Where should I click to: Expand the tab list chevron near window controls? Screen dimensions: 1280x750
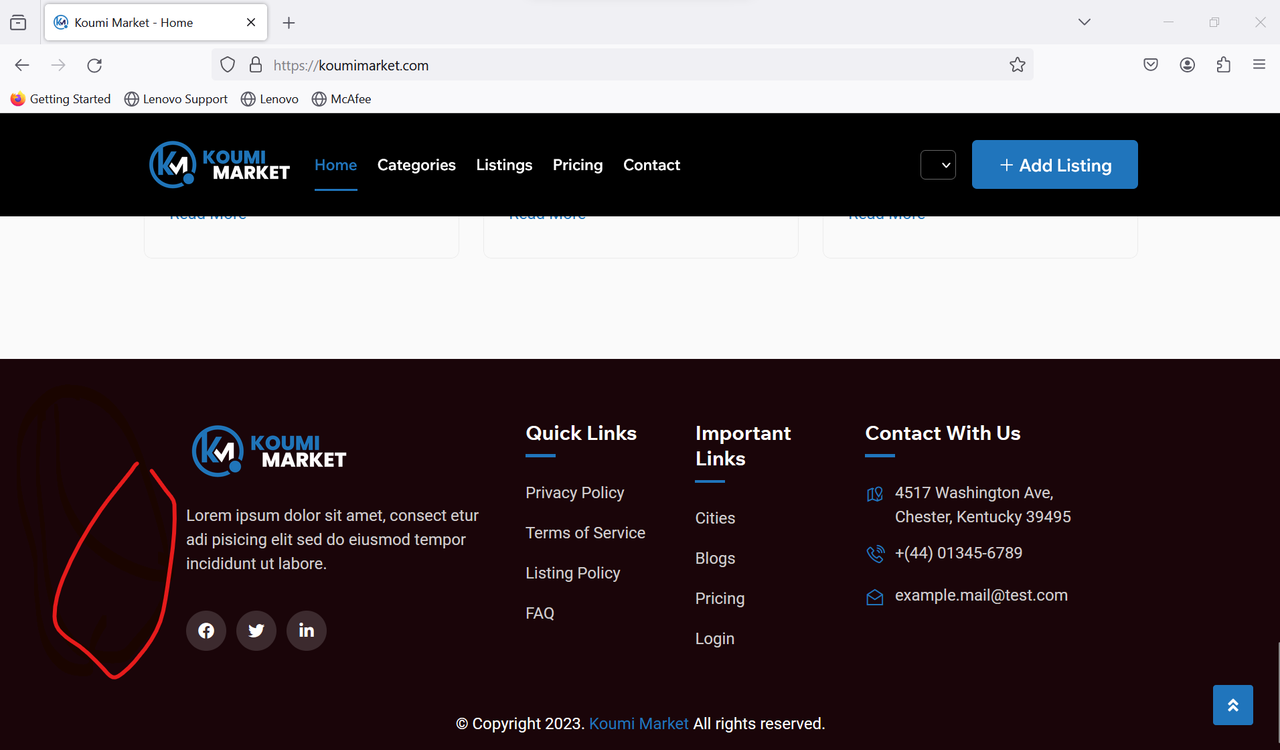tap(1084, 21)
